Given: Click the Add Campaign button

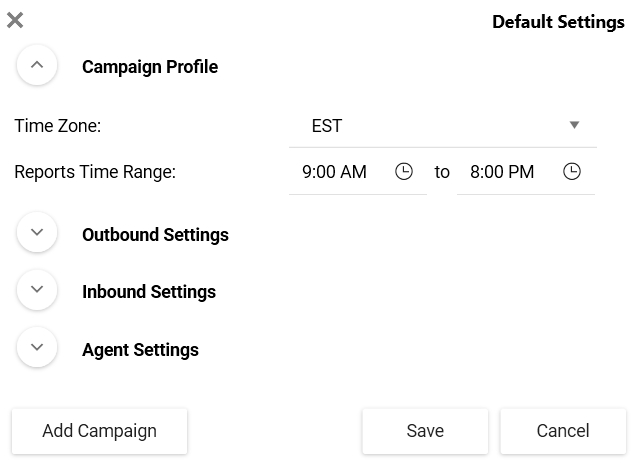Looking at the screenshot, I should [x=99, y=431].
